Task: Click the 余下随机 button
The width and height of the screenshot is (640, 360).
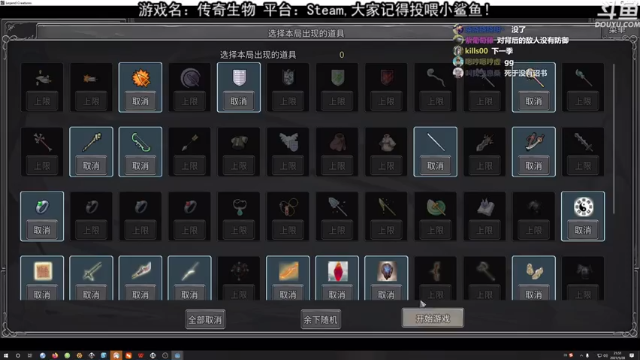Action: [x=320, y=320]
